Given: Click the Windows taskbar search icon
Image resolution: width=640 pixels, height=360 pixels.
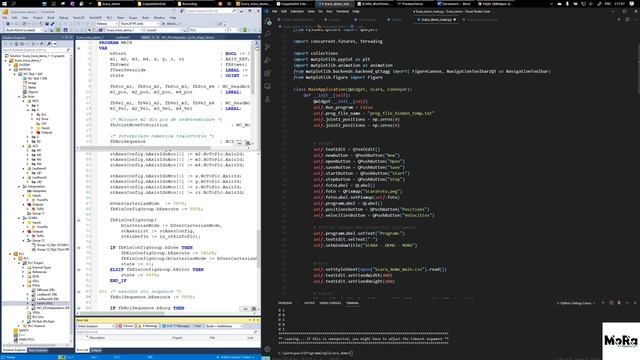Looking at the screenshot, I should [13, 3].
